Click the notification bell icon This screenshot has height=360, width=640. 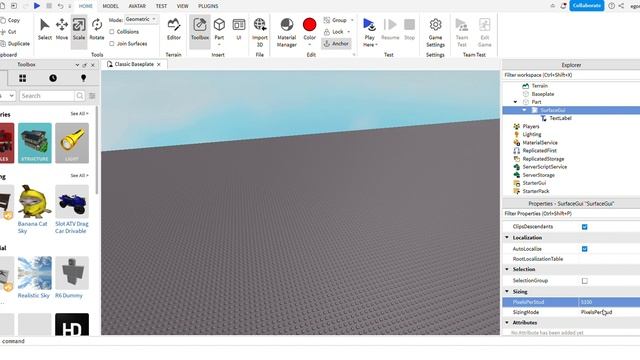[563, 6]
